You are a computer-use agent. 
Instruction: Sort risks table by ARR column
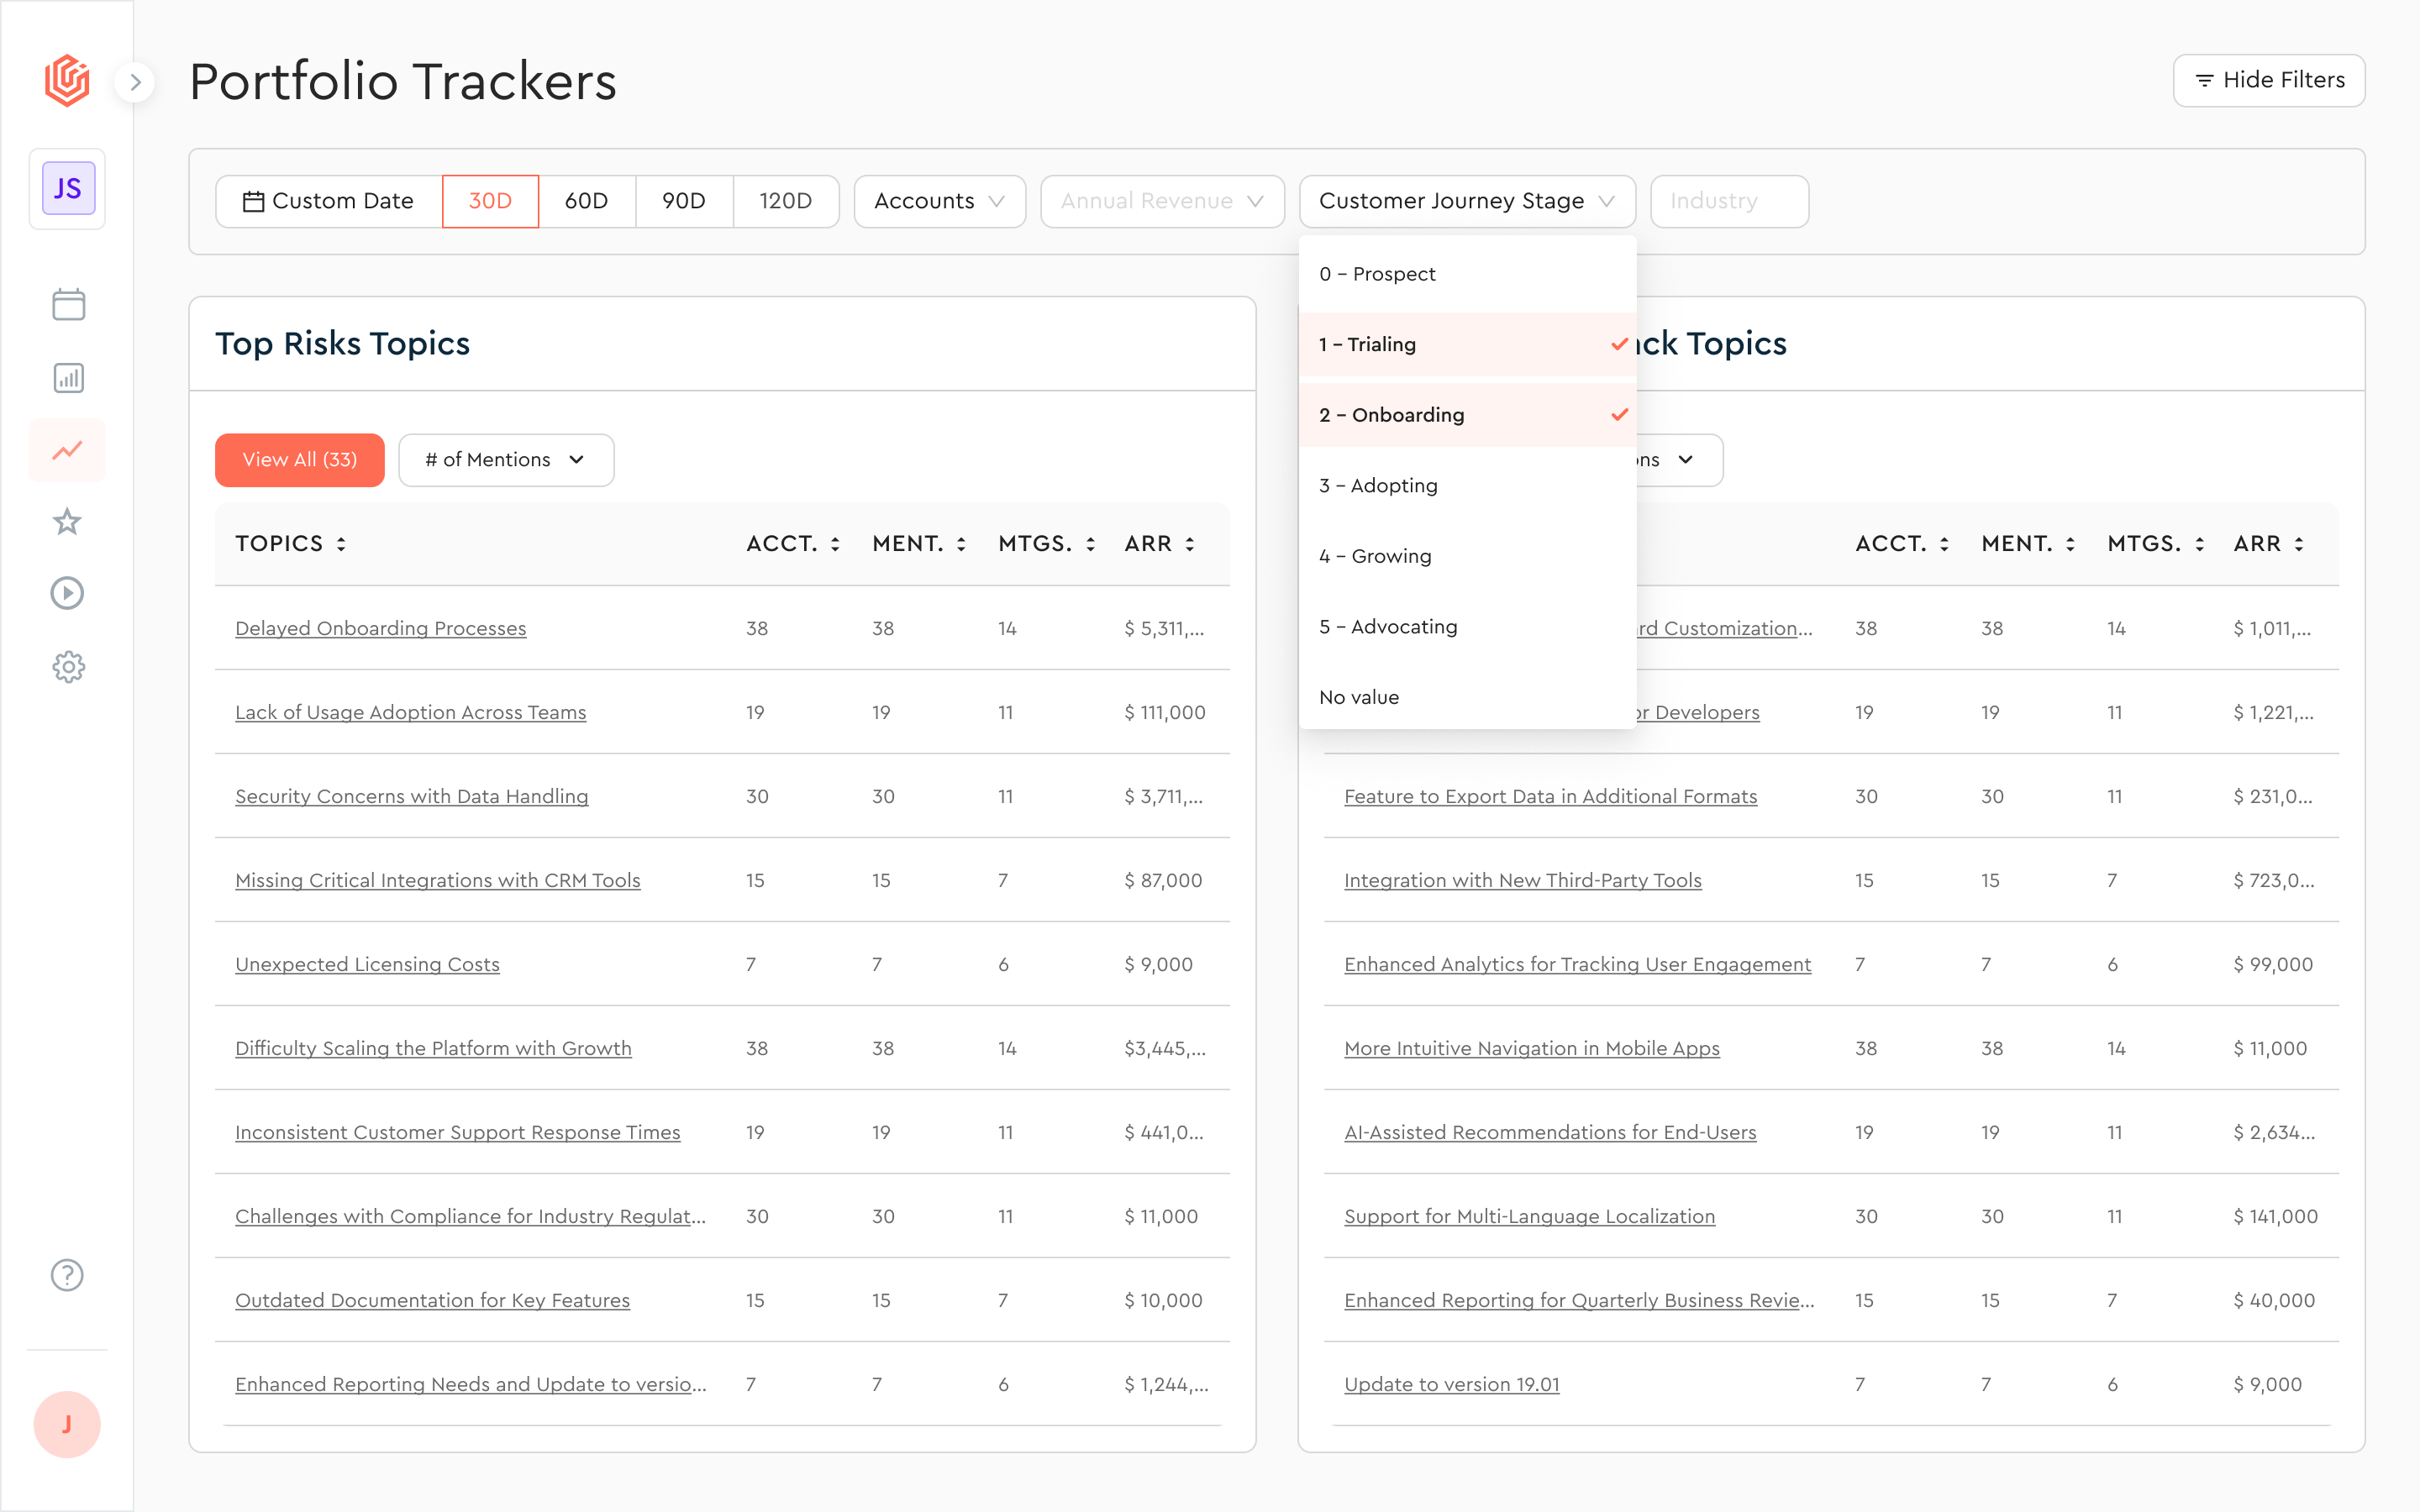1160,544
